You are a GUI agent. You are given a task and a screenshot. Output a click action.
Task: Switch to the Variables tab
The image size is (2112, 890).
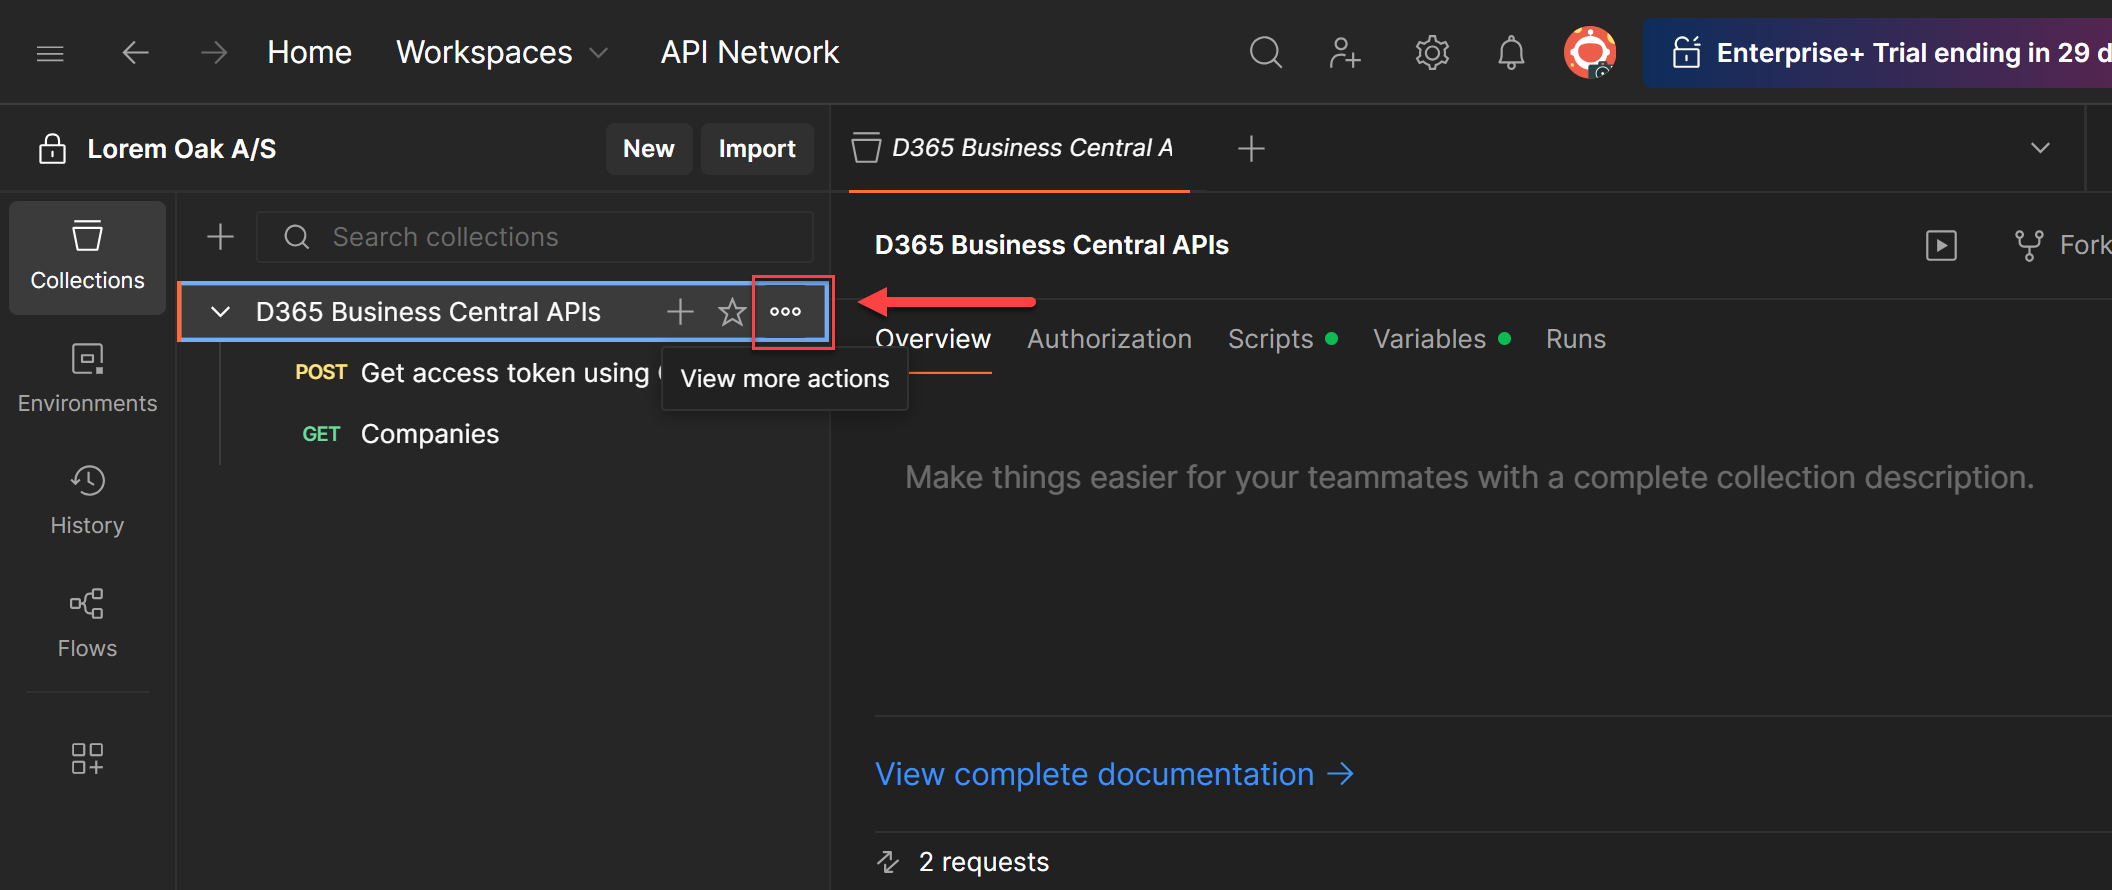(x=1441, y=339)
